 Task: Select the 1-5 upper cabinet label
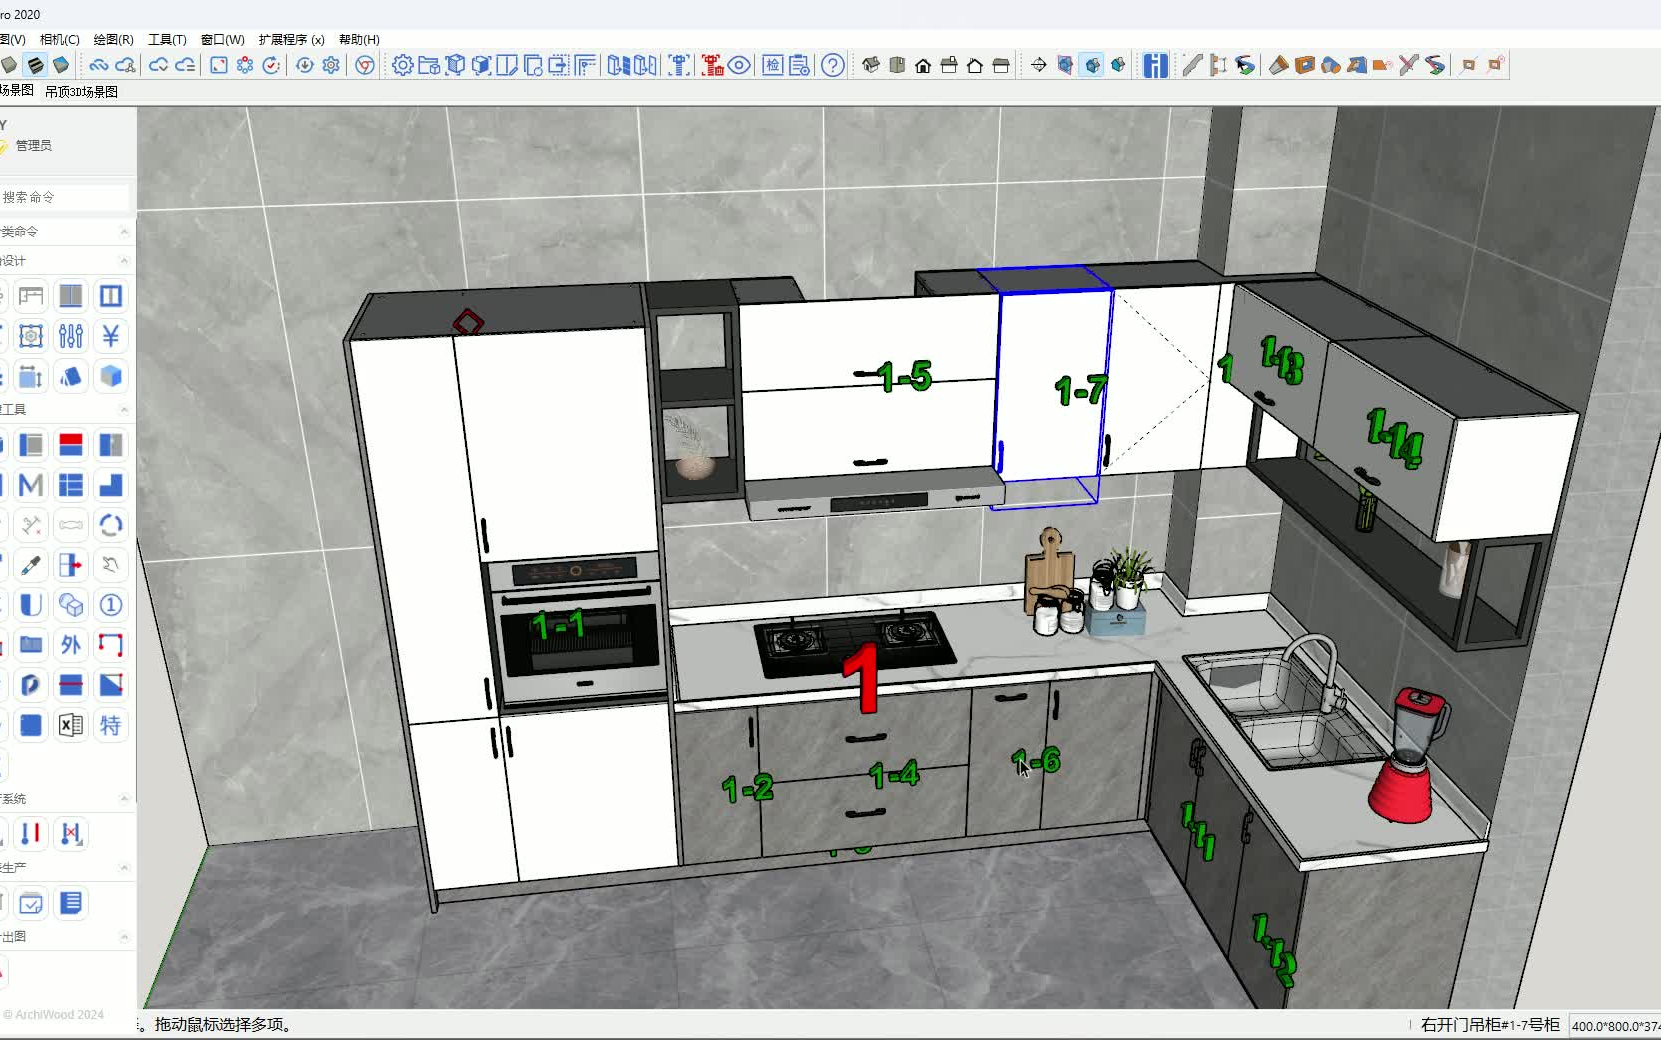click(904, 376)
